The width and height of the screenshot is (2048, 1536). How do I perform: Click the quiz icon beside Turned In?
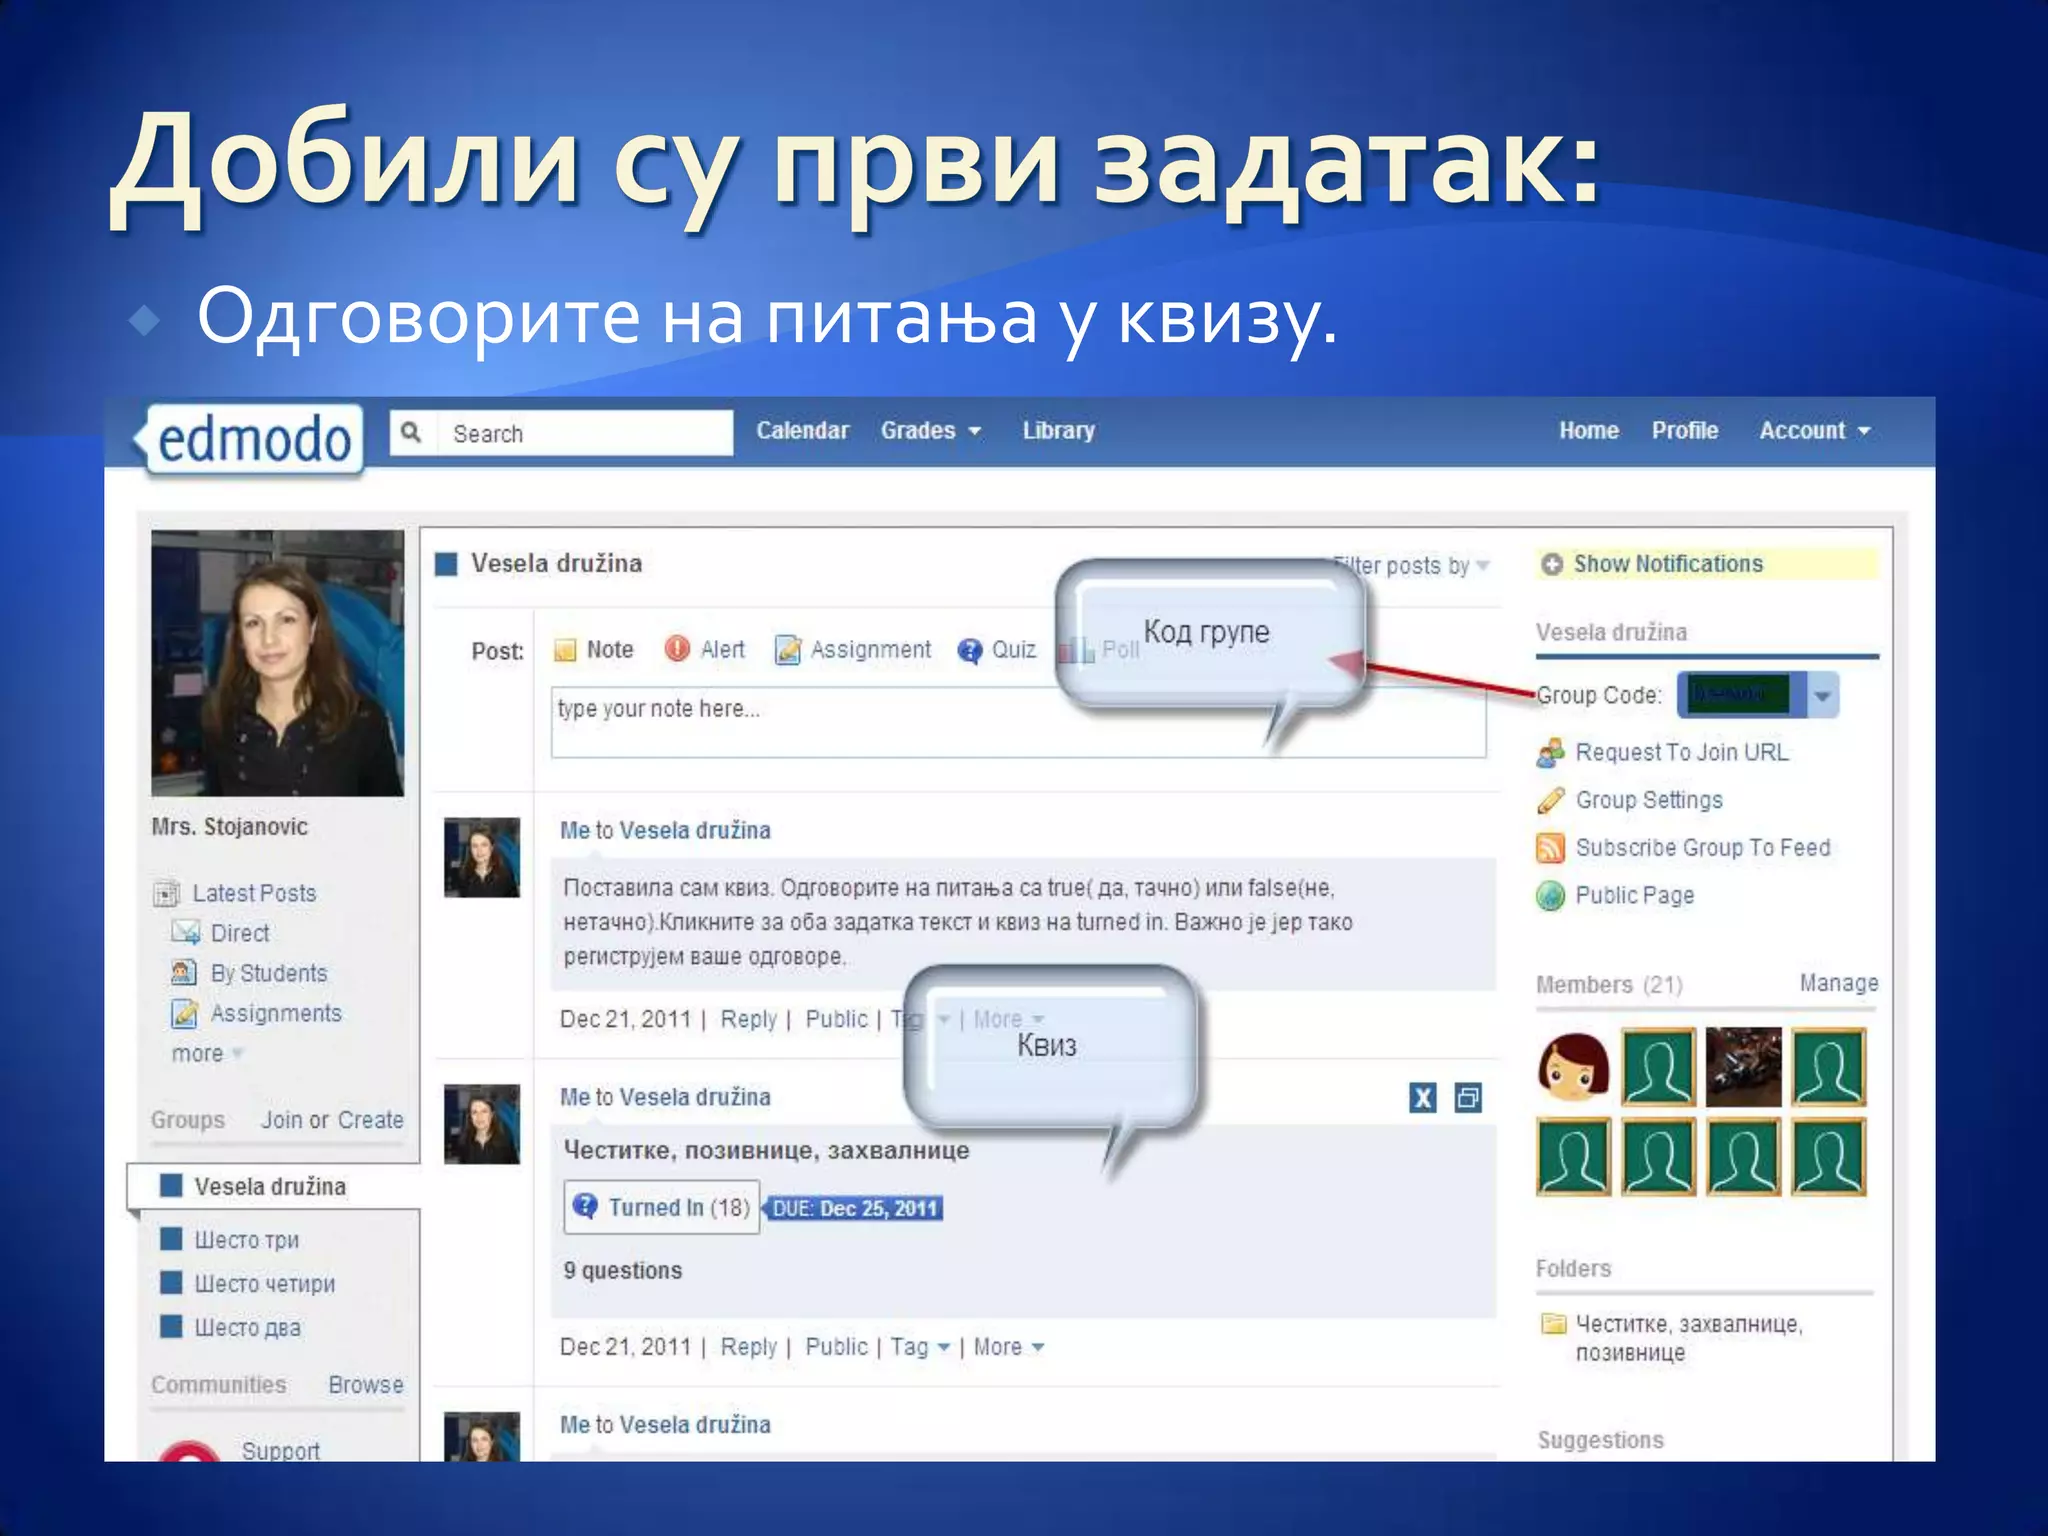(585, 1206)
